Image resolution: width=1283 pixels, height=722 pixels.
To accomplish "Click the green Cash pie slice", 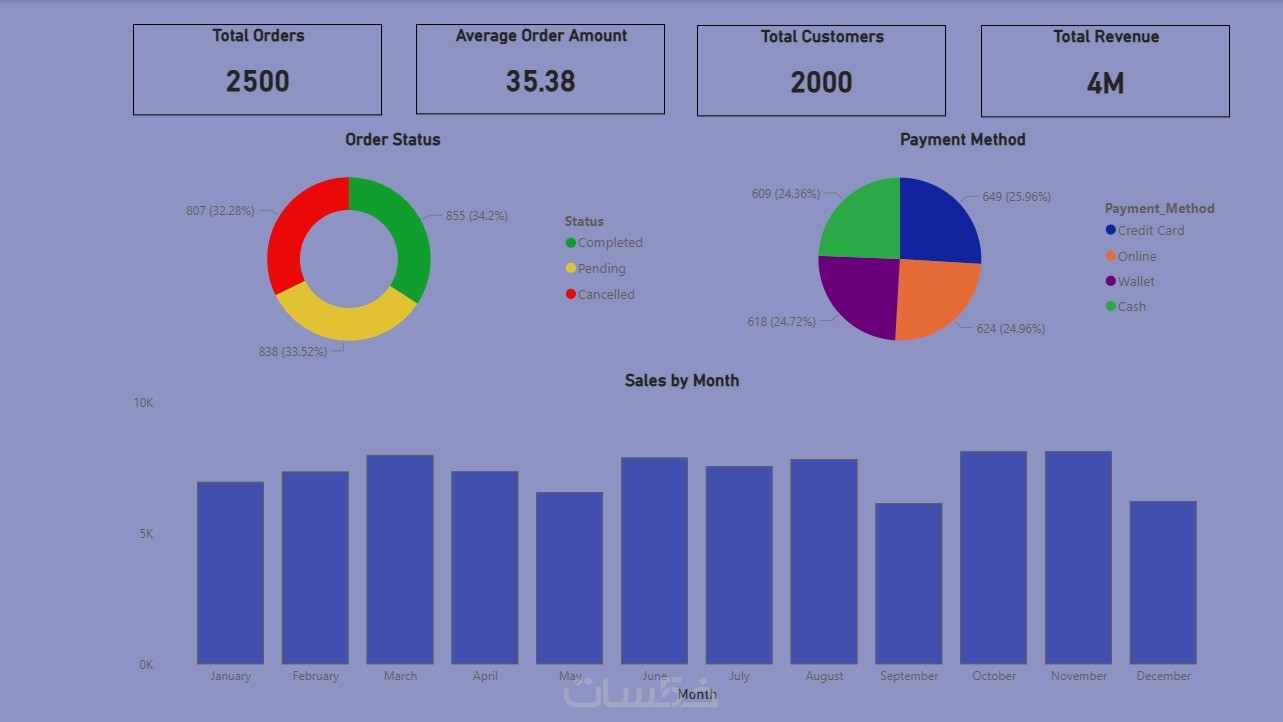I will [x=862, y=222].
